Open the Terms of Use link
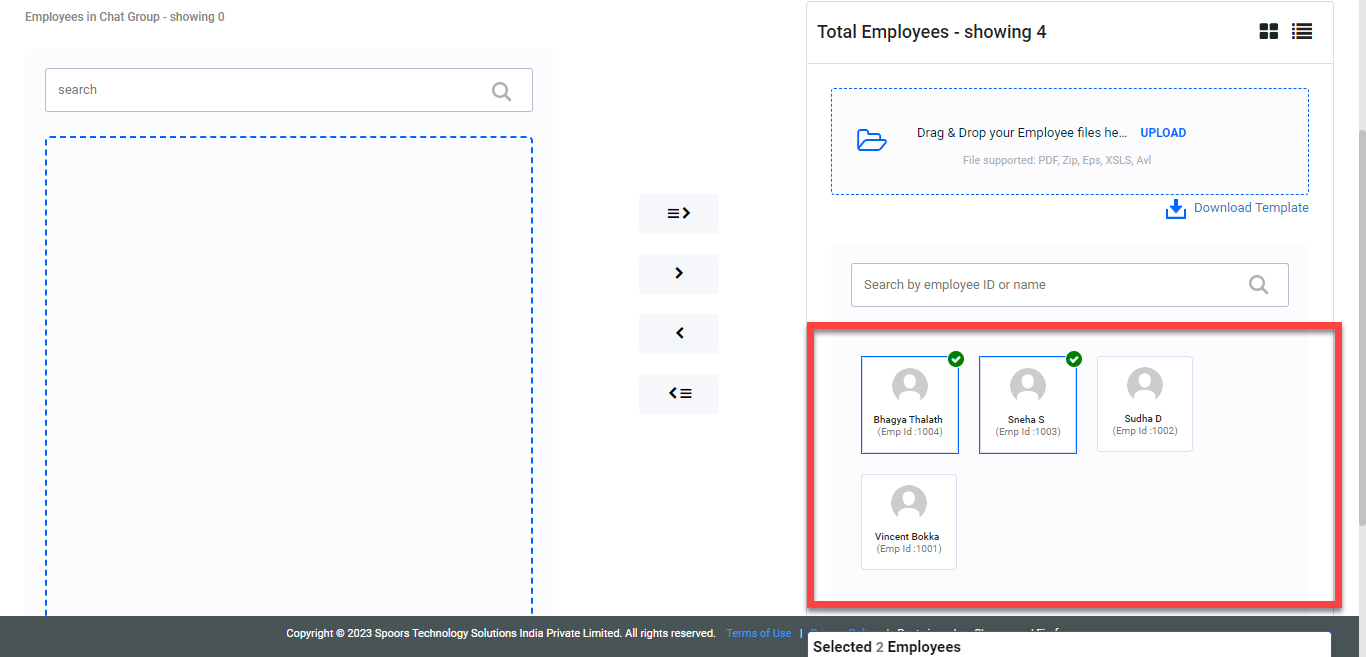This screenshot has height=657, width=1366. click(x=758, y=633)
